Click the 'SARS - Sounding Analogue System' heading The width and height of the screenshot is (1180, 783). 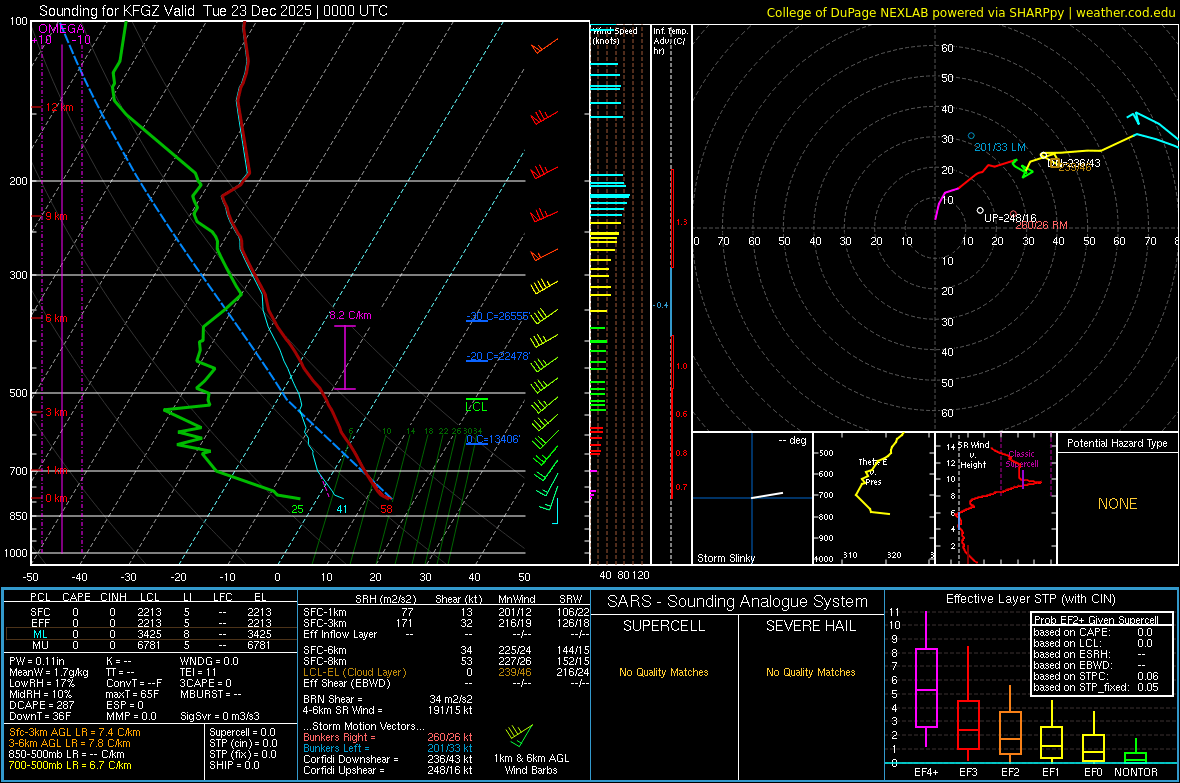pyautogui.click(x=738, y=602)
